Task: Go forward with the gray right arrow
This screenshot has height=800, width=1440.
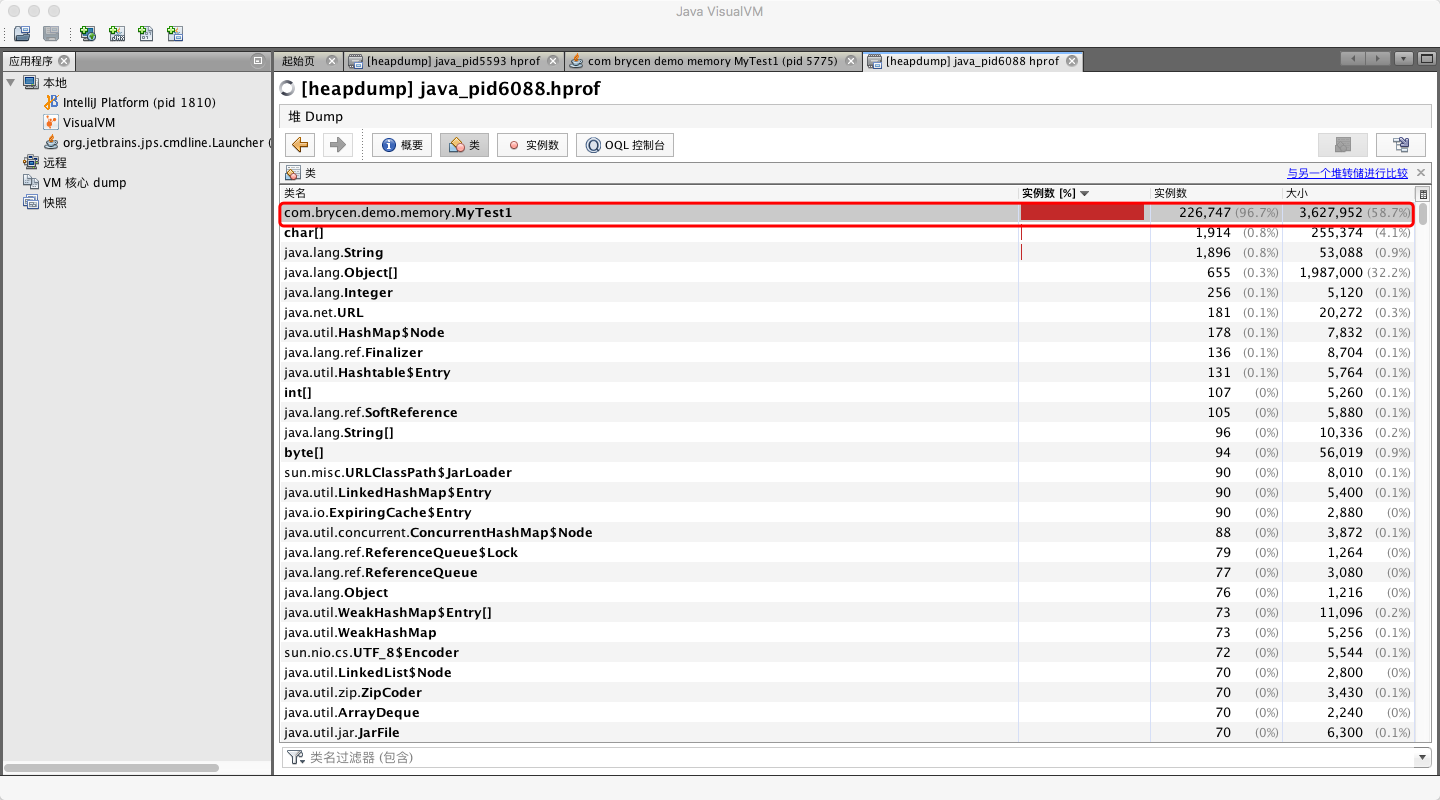Action: [x=337, y=145]
